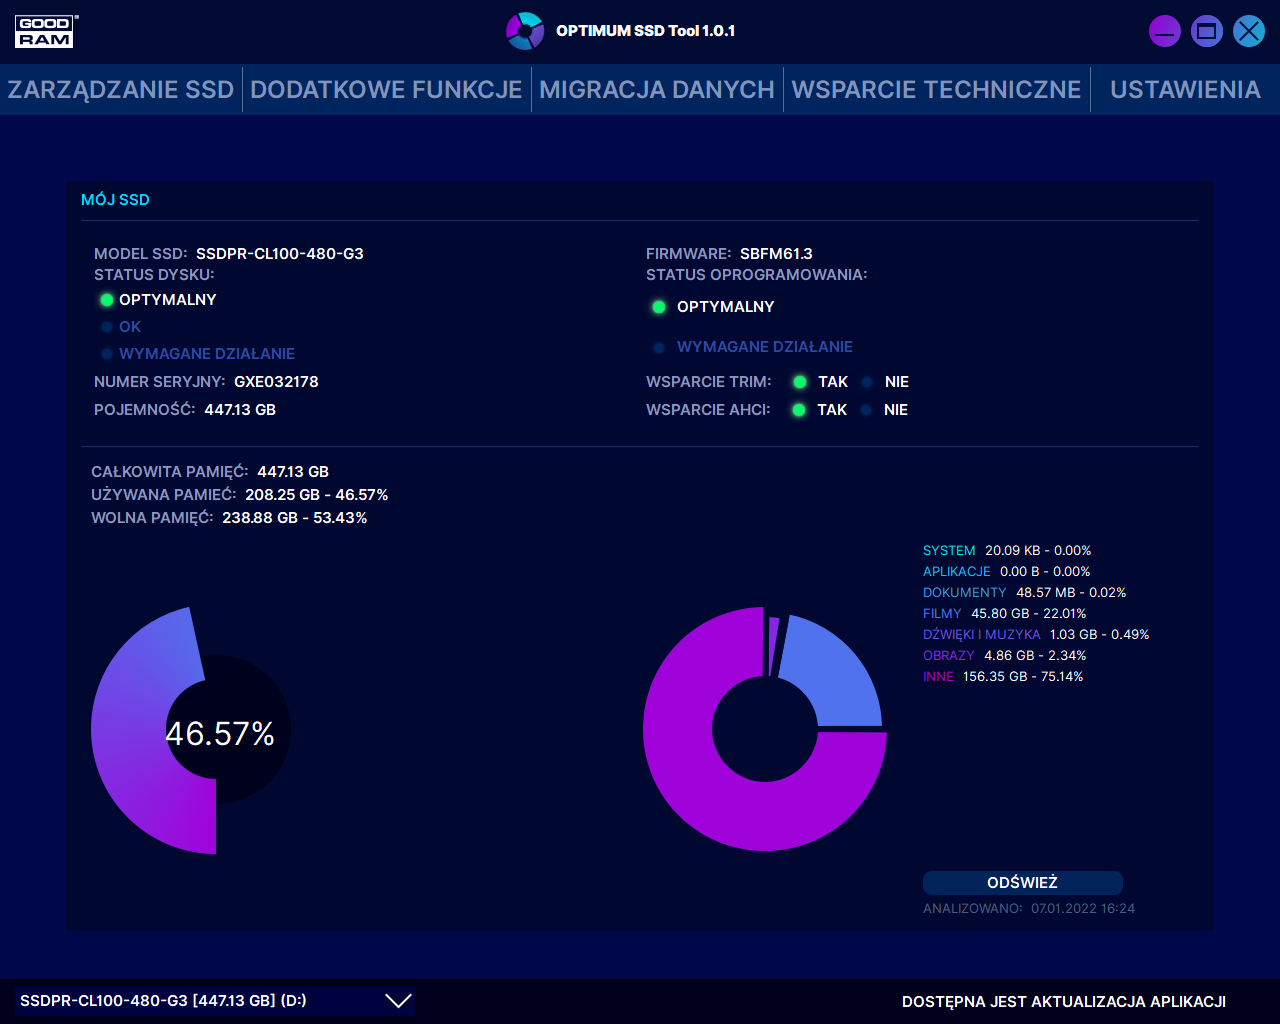Open the ZARZĄDZANIE SSD tab
Viewport: 1280px width, 1024px height.
pyautogui.click(x=121, y=90)
